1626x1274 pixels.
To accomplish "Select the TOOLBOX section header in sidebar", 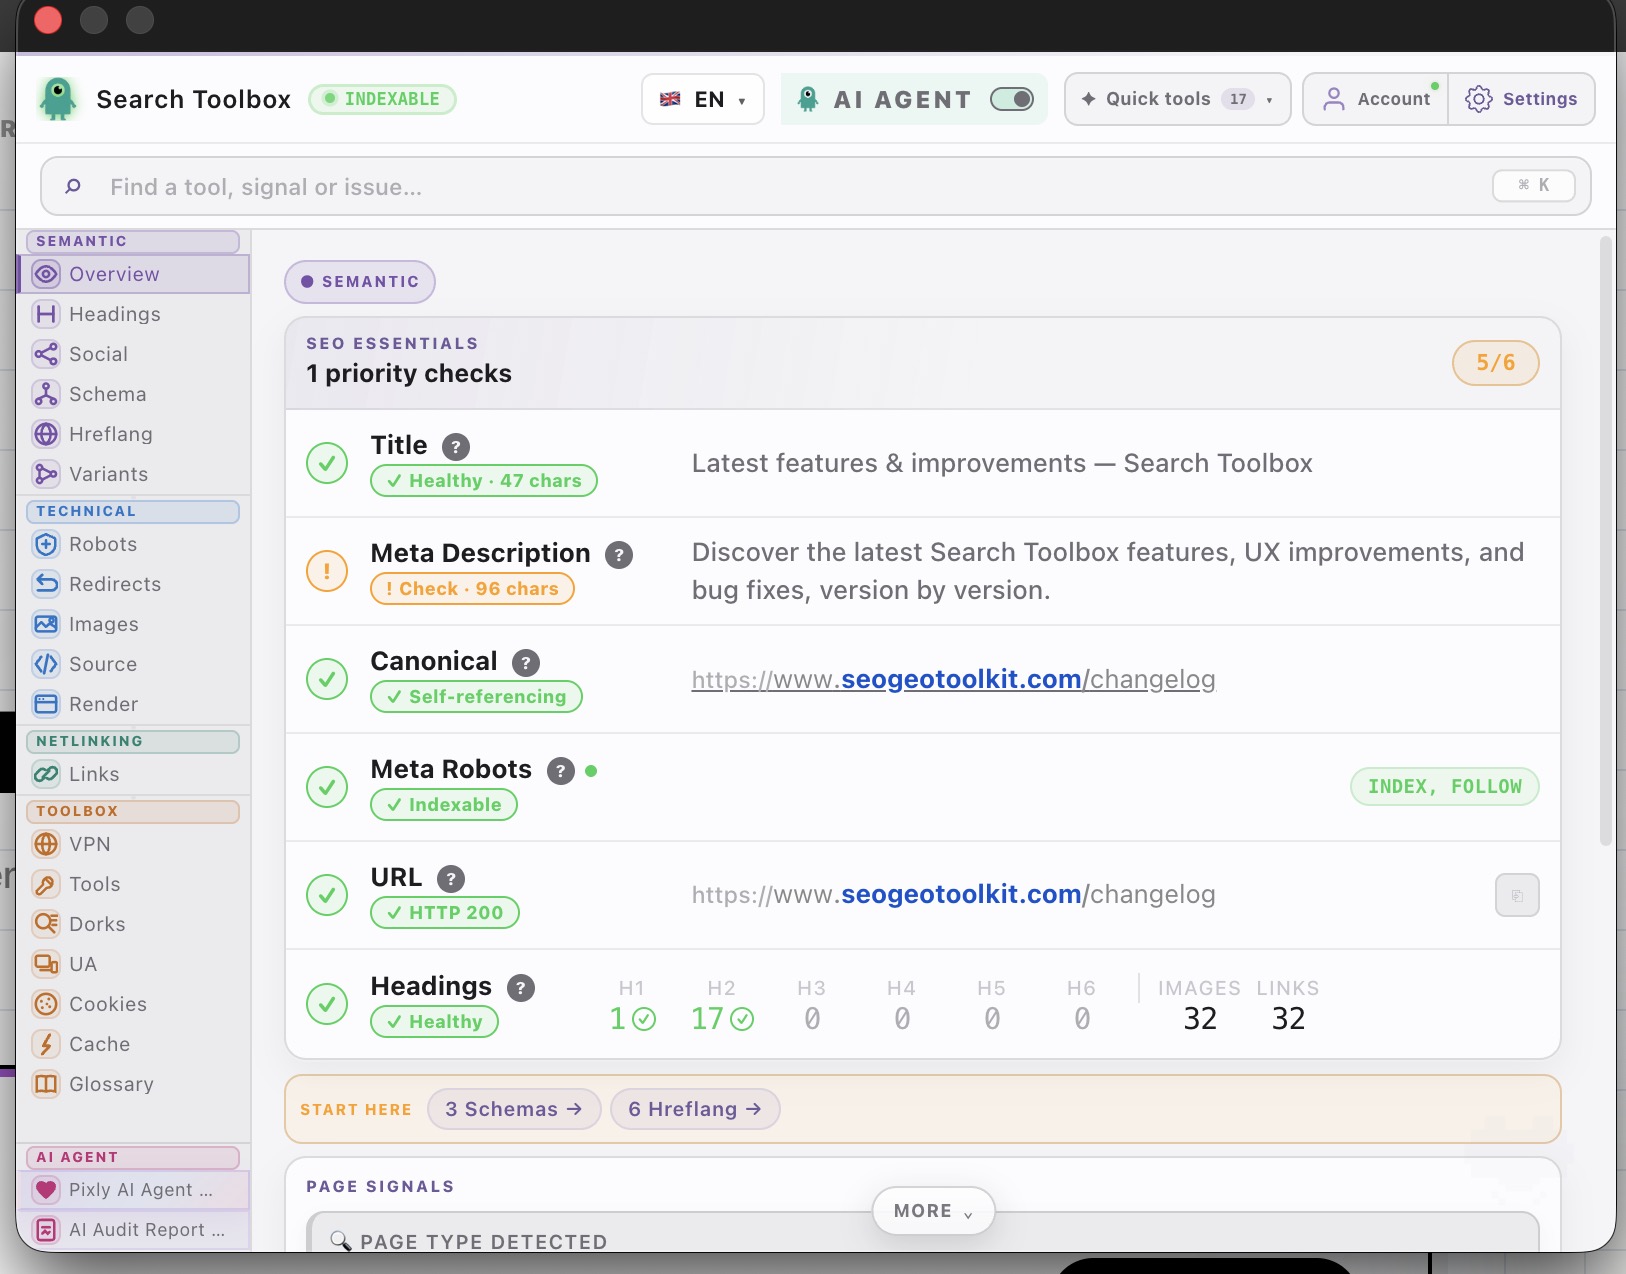I will (x=133, y=811).
